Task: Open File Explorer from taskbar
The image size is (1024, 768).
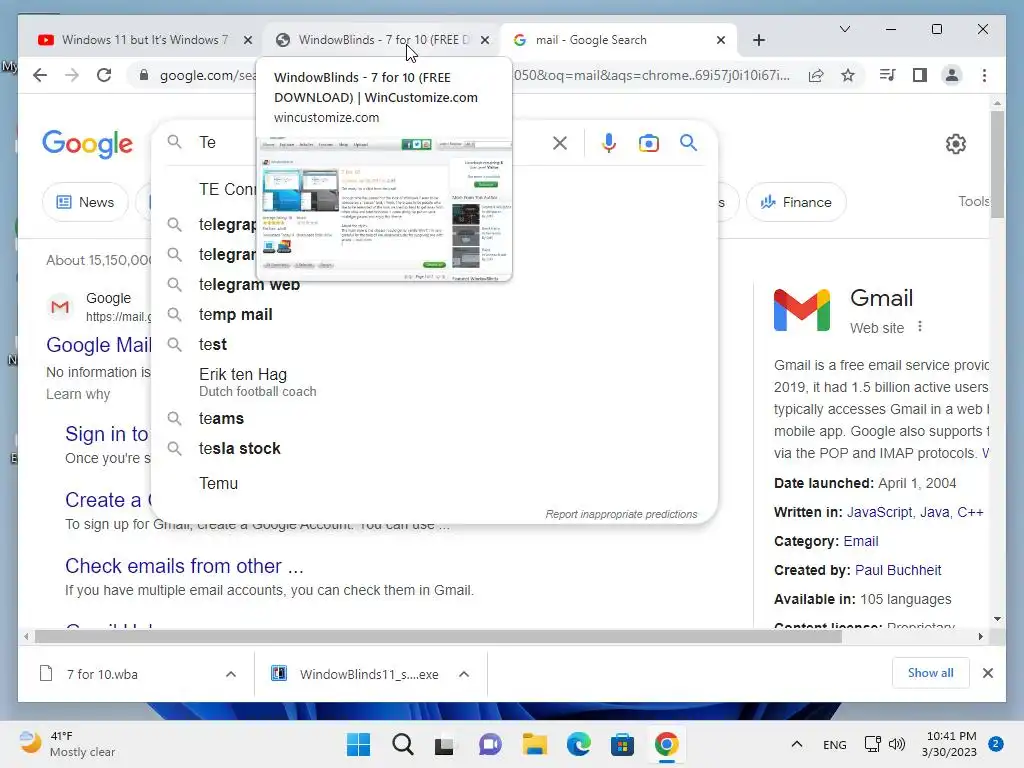Action: coord(534,744)
